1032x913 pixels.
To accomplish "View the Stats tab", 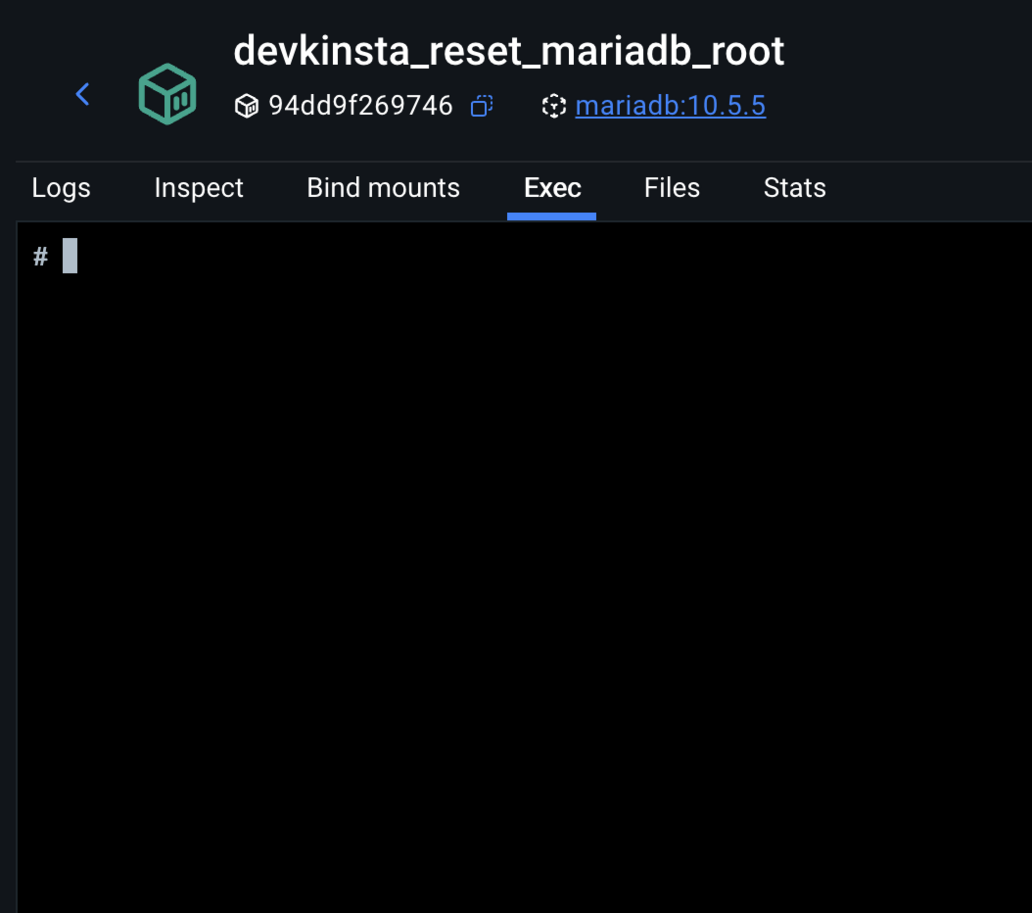I will pyautogui.click(x=794, y=188).
